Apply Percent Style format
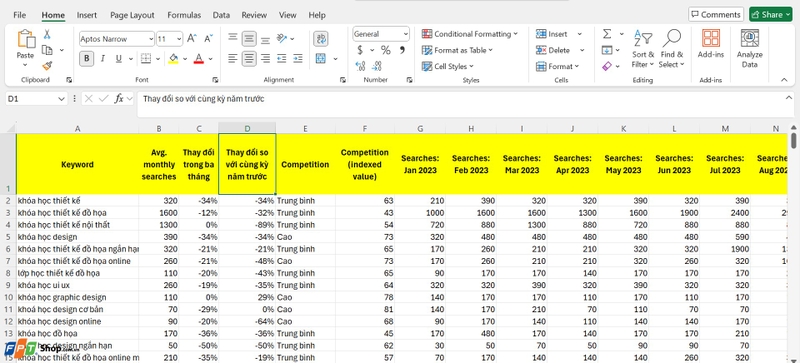This screenshot has width=800, height=363. [x=385, y=50]
